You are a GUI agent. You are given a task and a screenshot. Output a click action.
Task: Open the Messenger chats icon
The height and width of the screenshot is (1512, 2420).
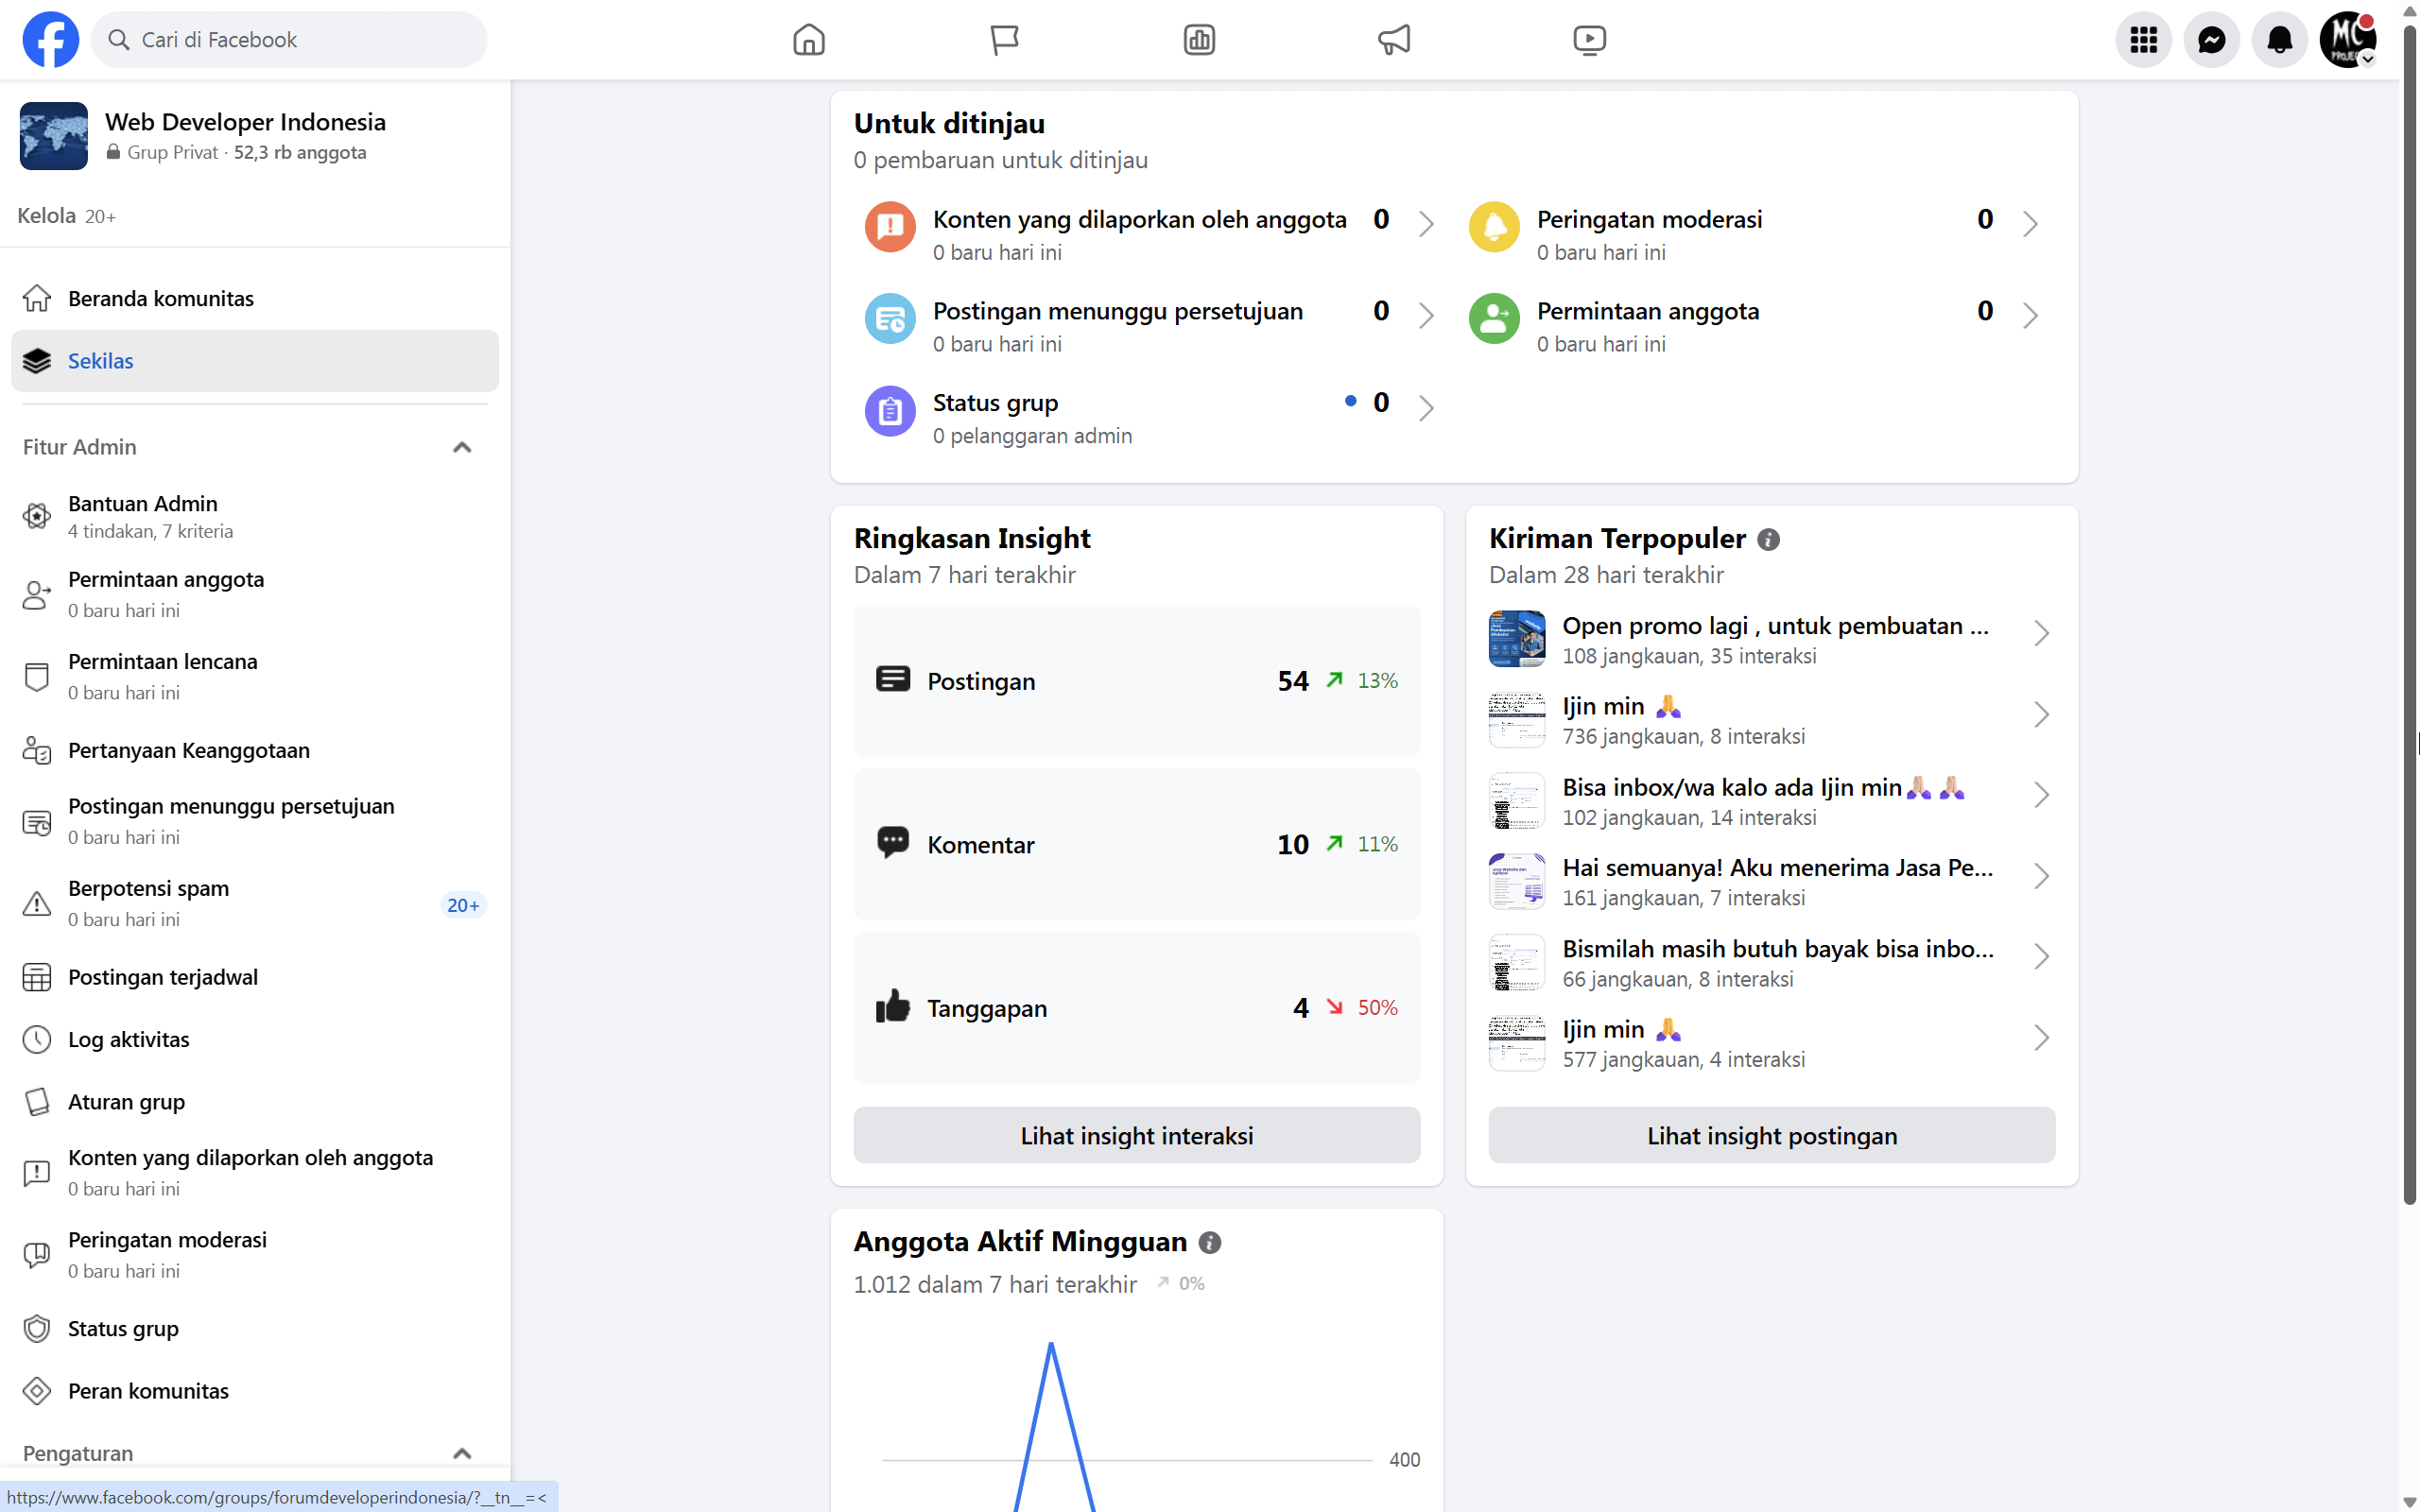(x=2212, y=39)
